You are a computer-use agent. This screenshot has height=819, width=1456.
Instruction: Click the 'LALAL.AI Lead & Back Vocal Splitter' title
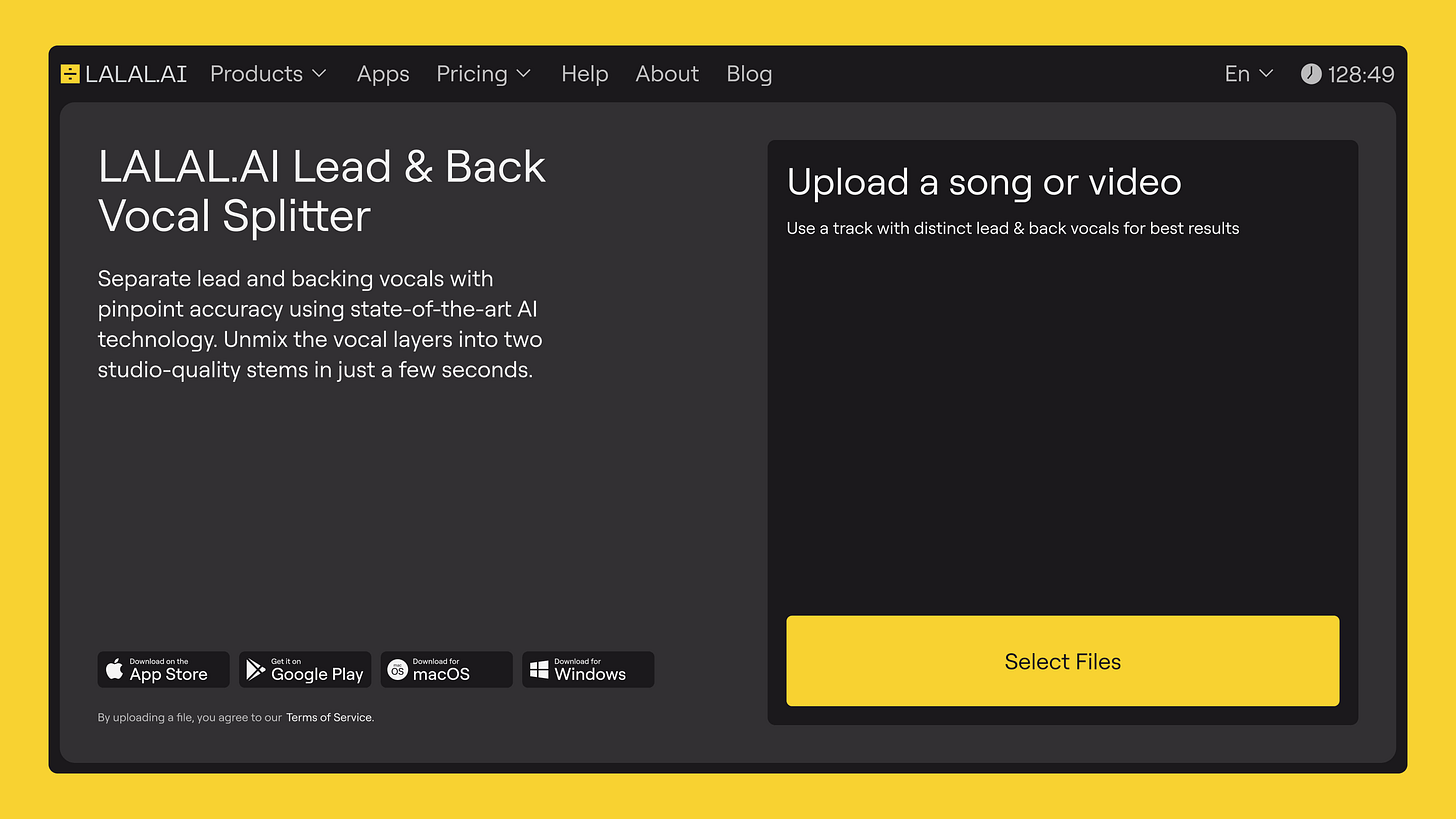point(322,191)
